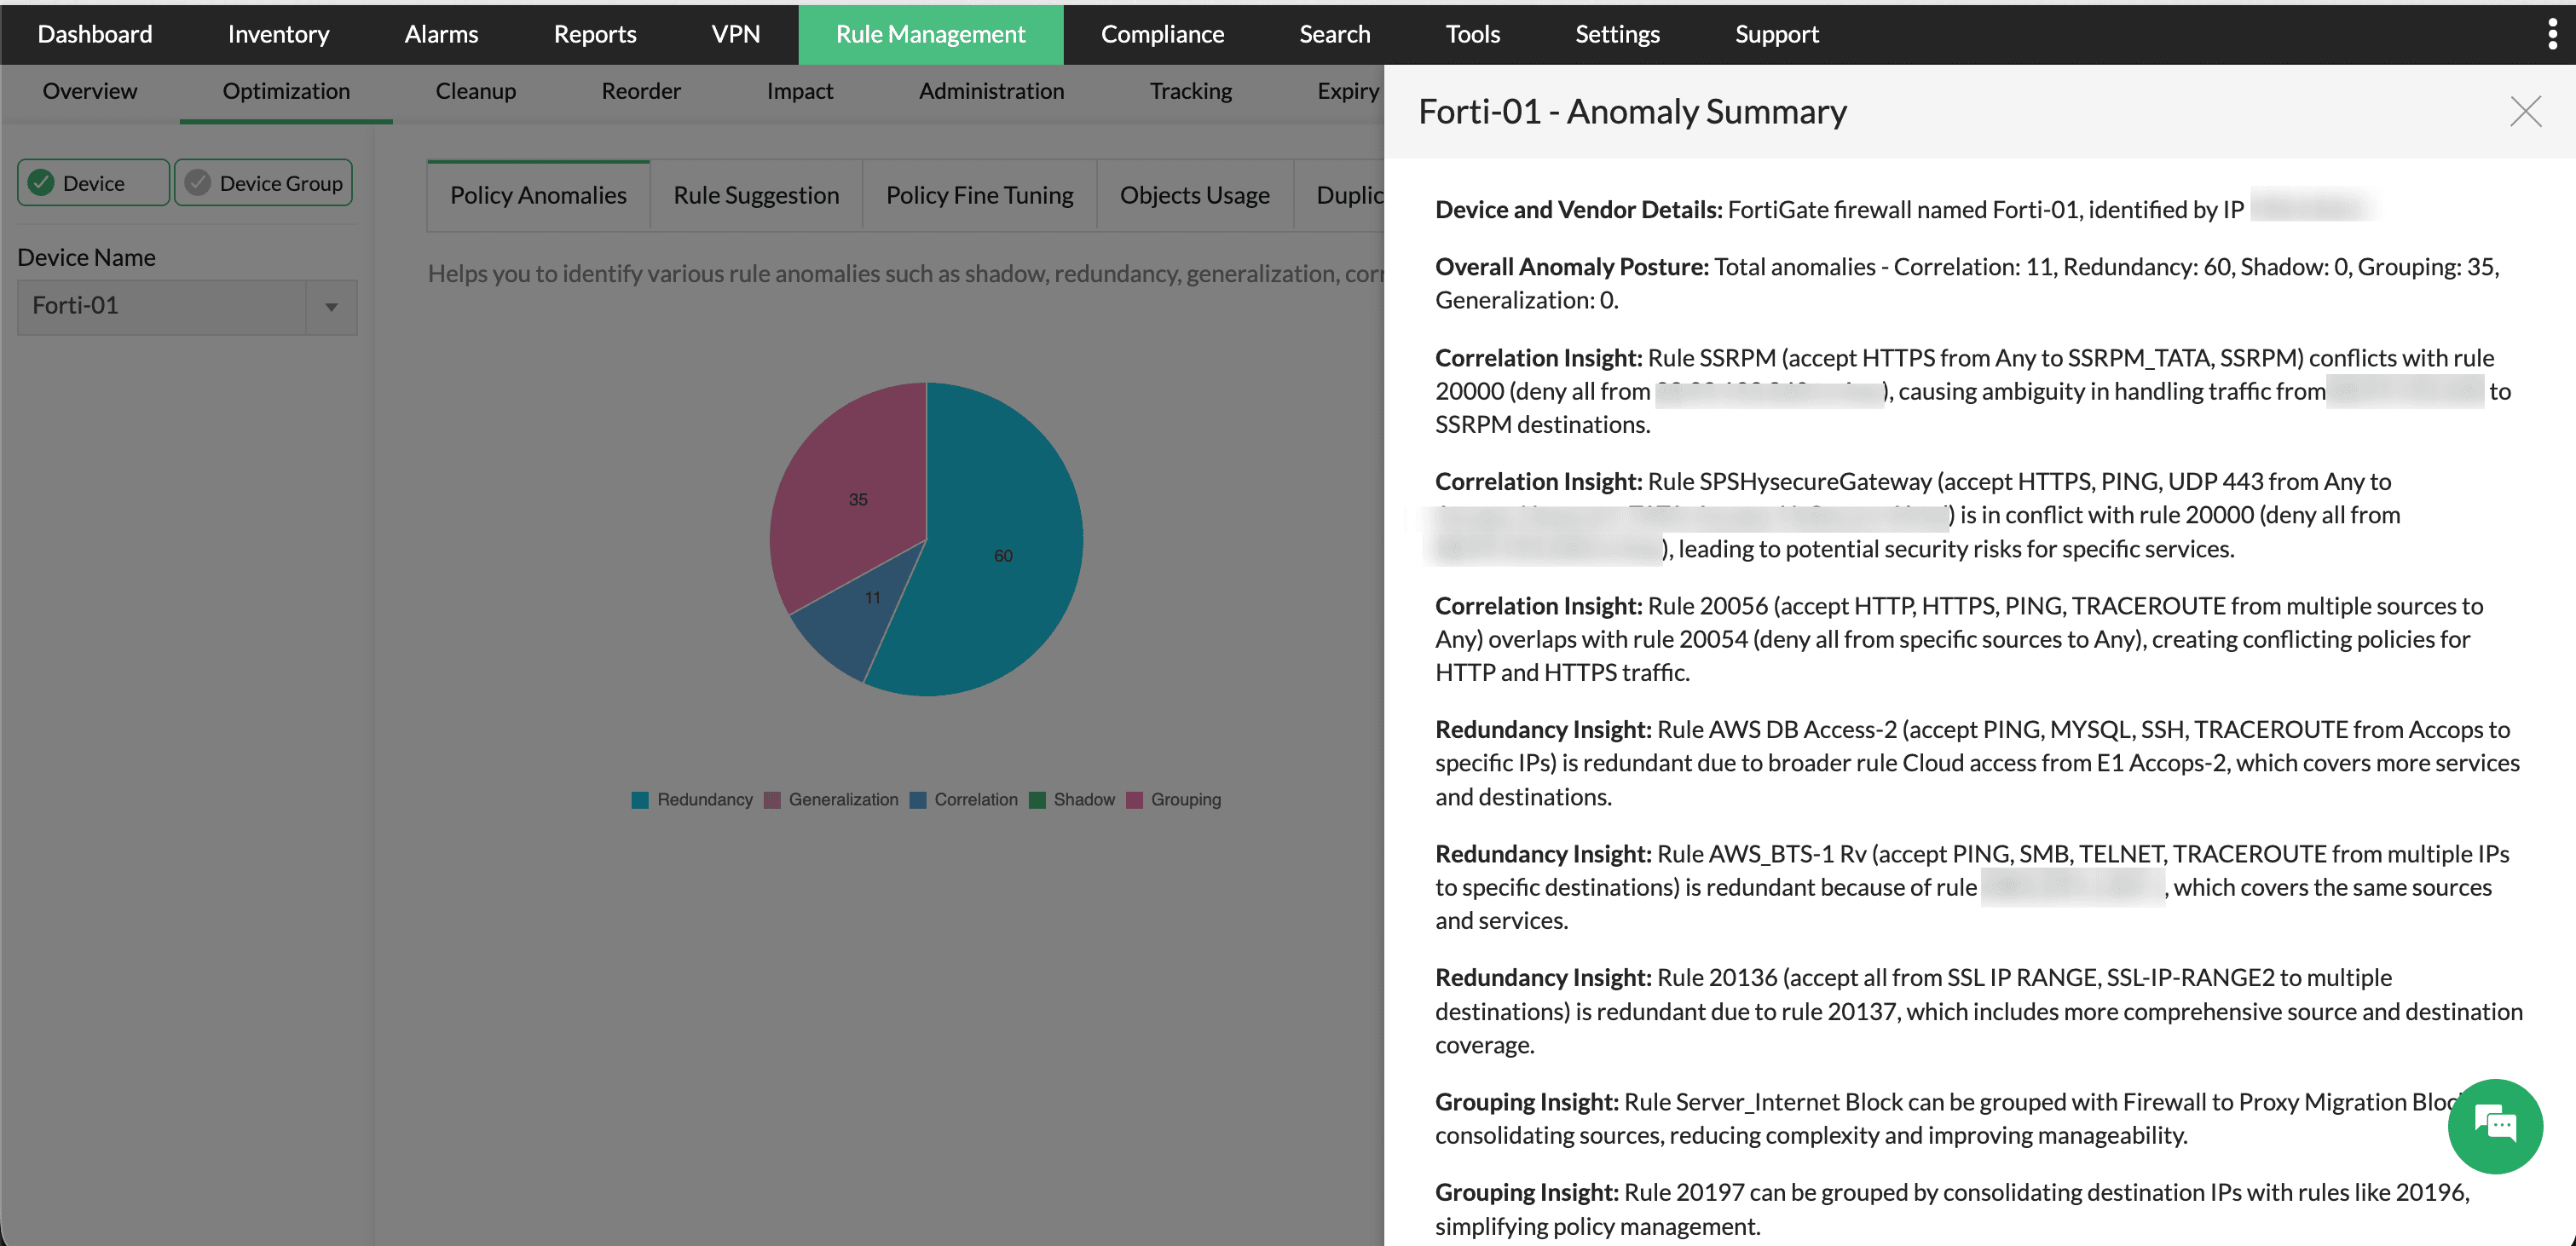2576x1246 pixels.
Task: Open the Compliance menu
Action: [x=1162, y=34]
